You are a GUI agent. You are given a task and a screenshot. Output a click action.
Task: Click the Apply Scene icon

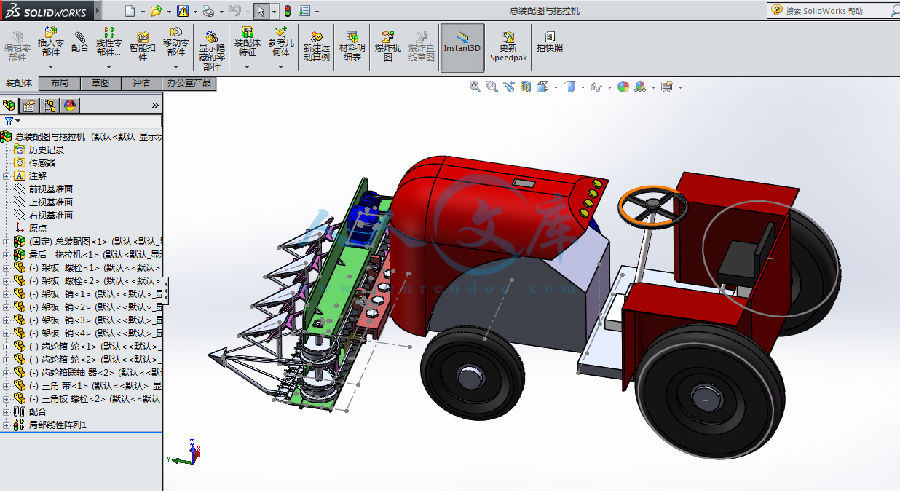pos(640,87)
